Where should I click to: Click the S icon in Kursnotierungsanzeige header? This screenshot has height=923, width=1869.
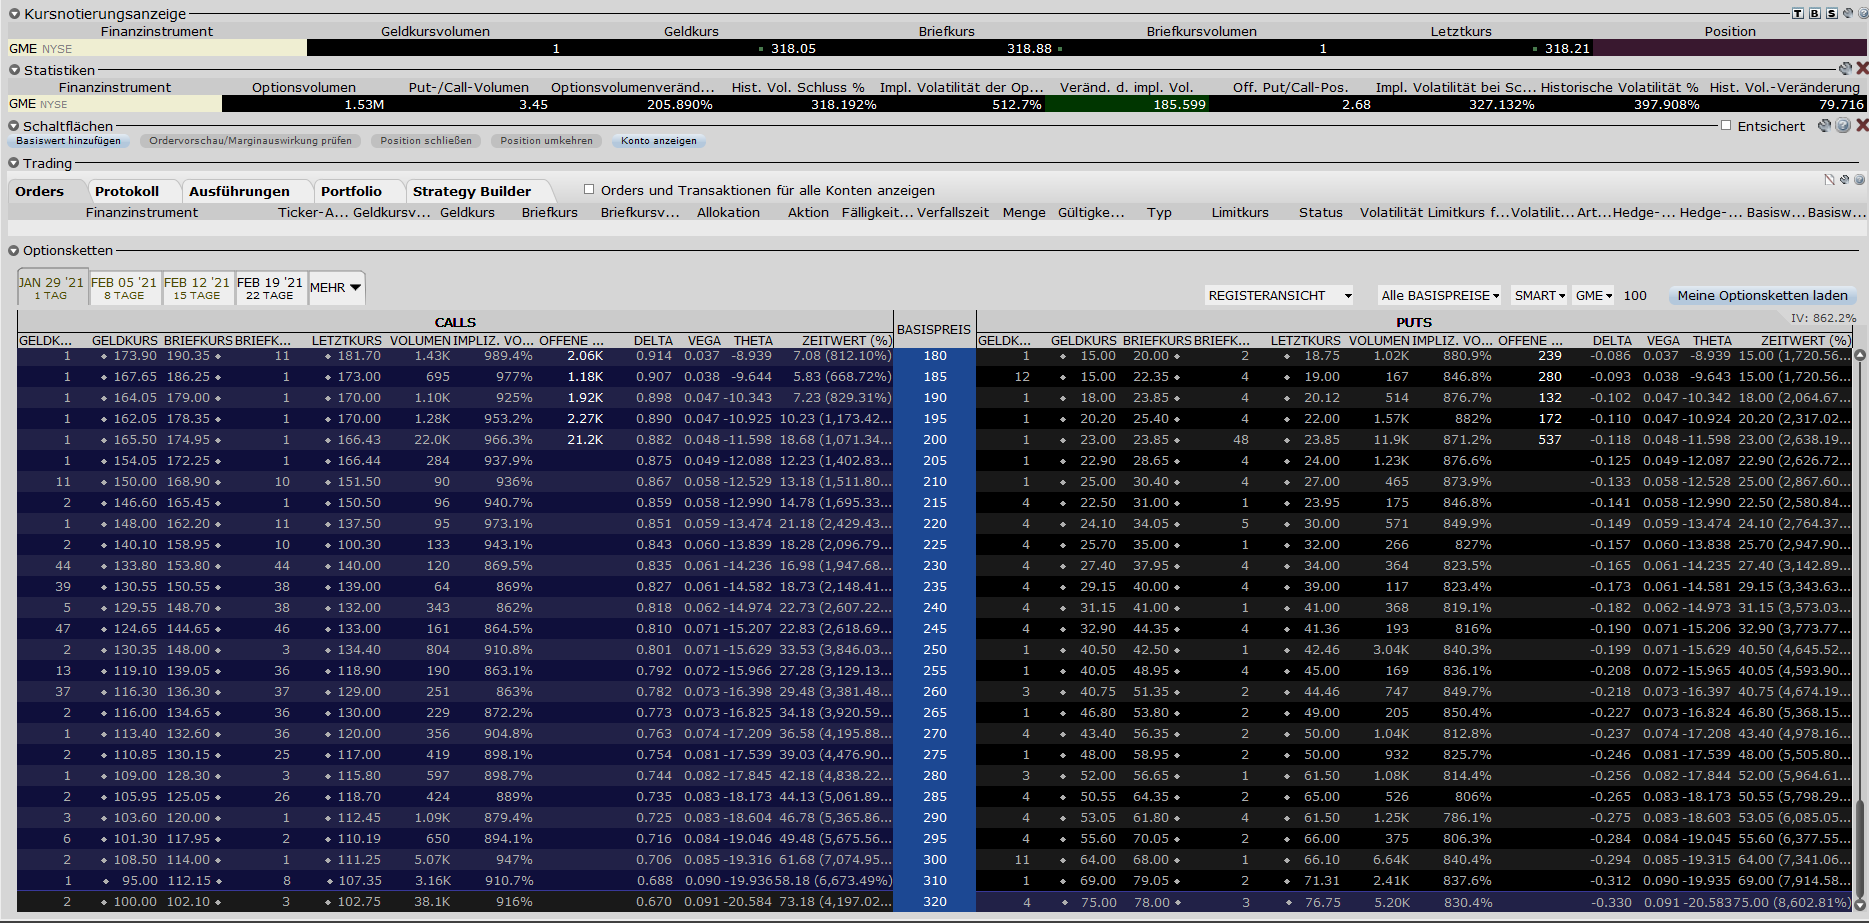tap(1831, 14)
